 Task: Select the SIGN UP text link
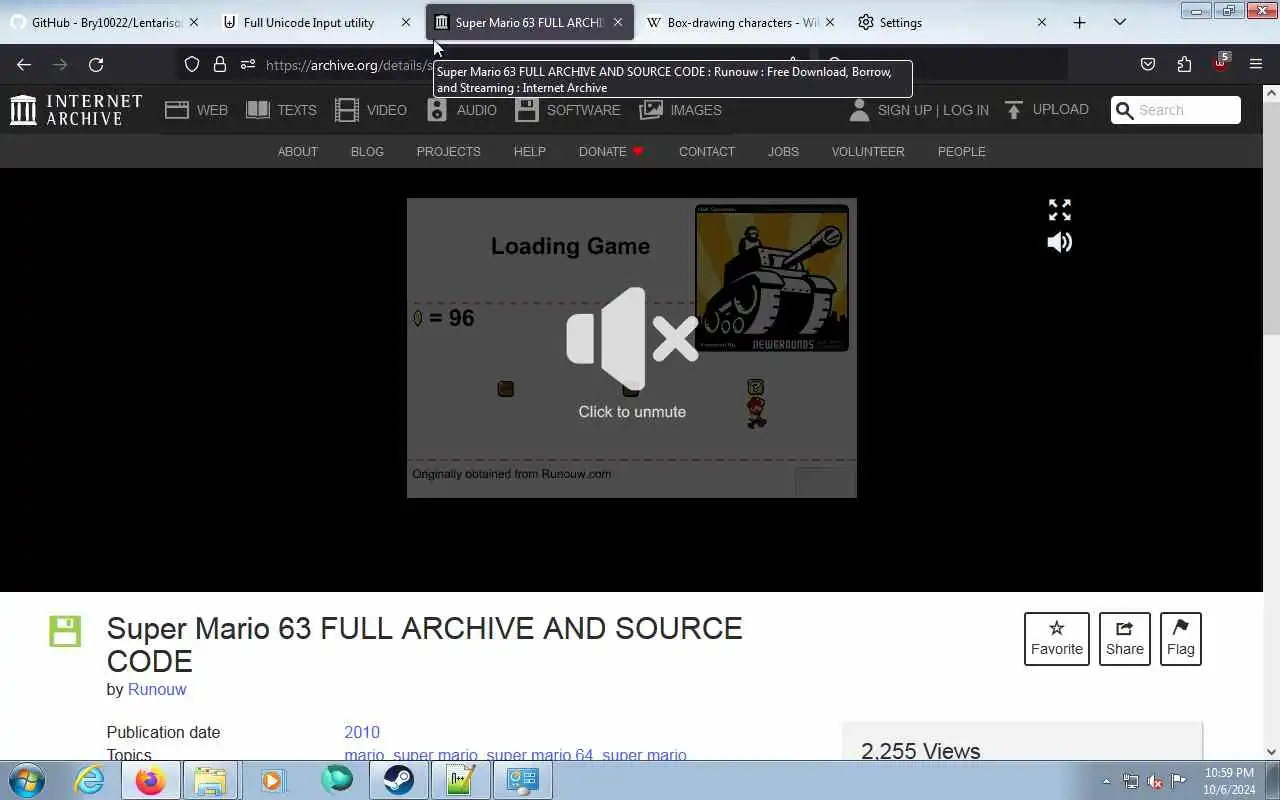tap(904, 110)
